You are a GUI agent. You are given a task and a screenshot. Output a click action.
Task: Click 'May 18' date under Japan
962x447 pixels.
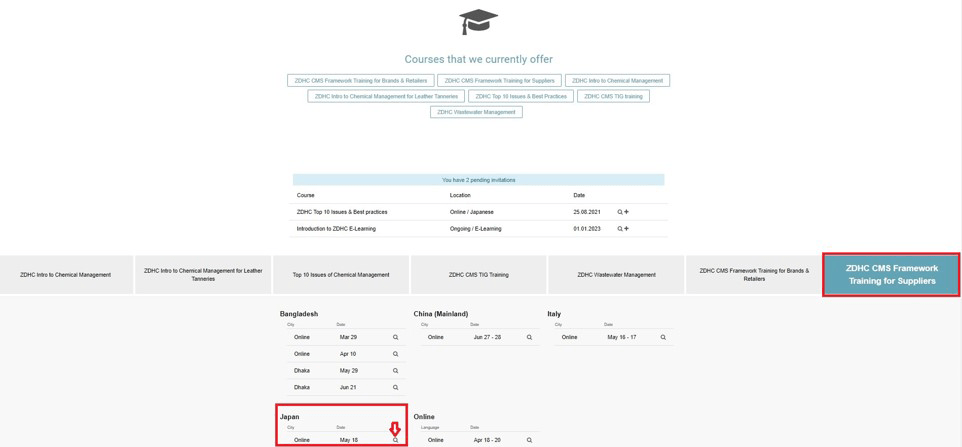348,440
